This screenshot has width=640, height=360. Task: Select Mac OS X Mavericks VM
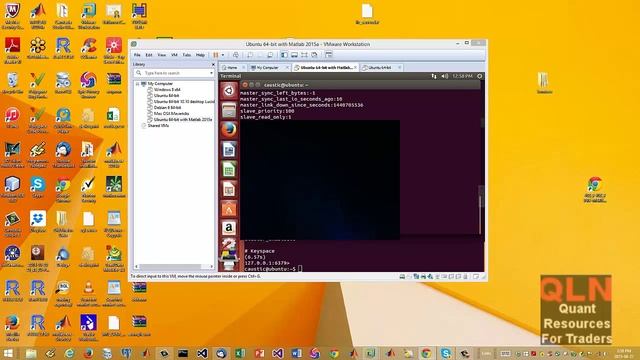coord(171,113)
